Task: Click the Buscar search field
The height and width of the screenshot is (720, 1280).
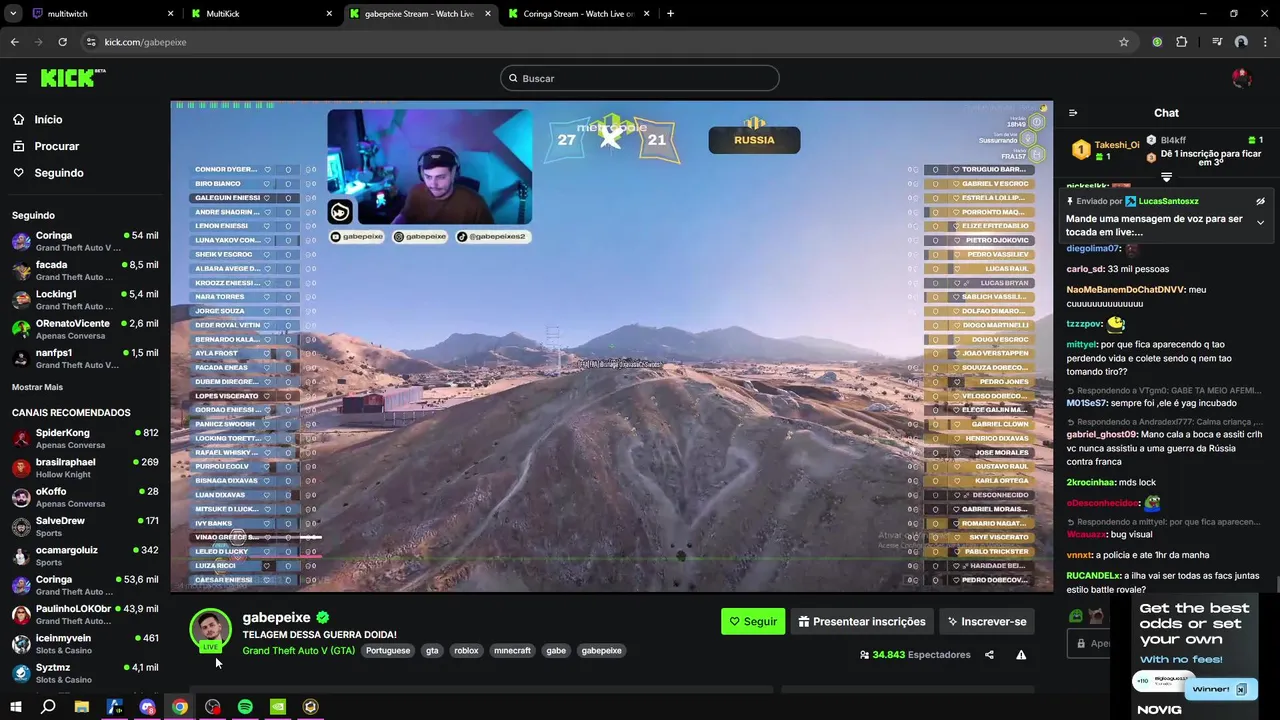Action: (640, 78)
